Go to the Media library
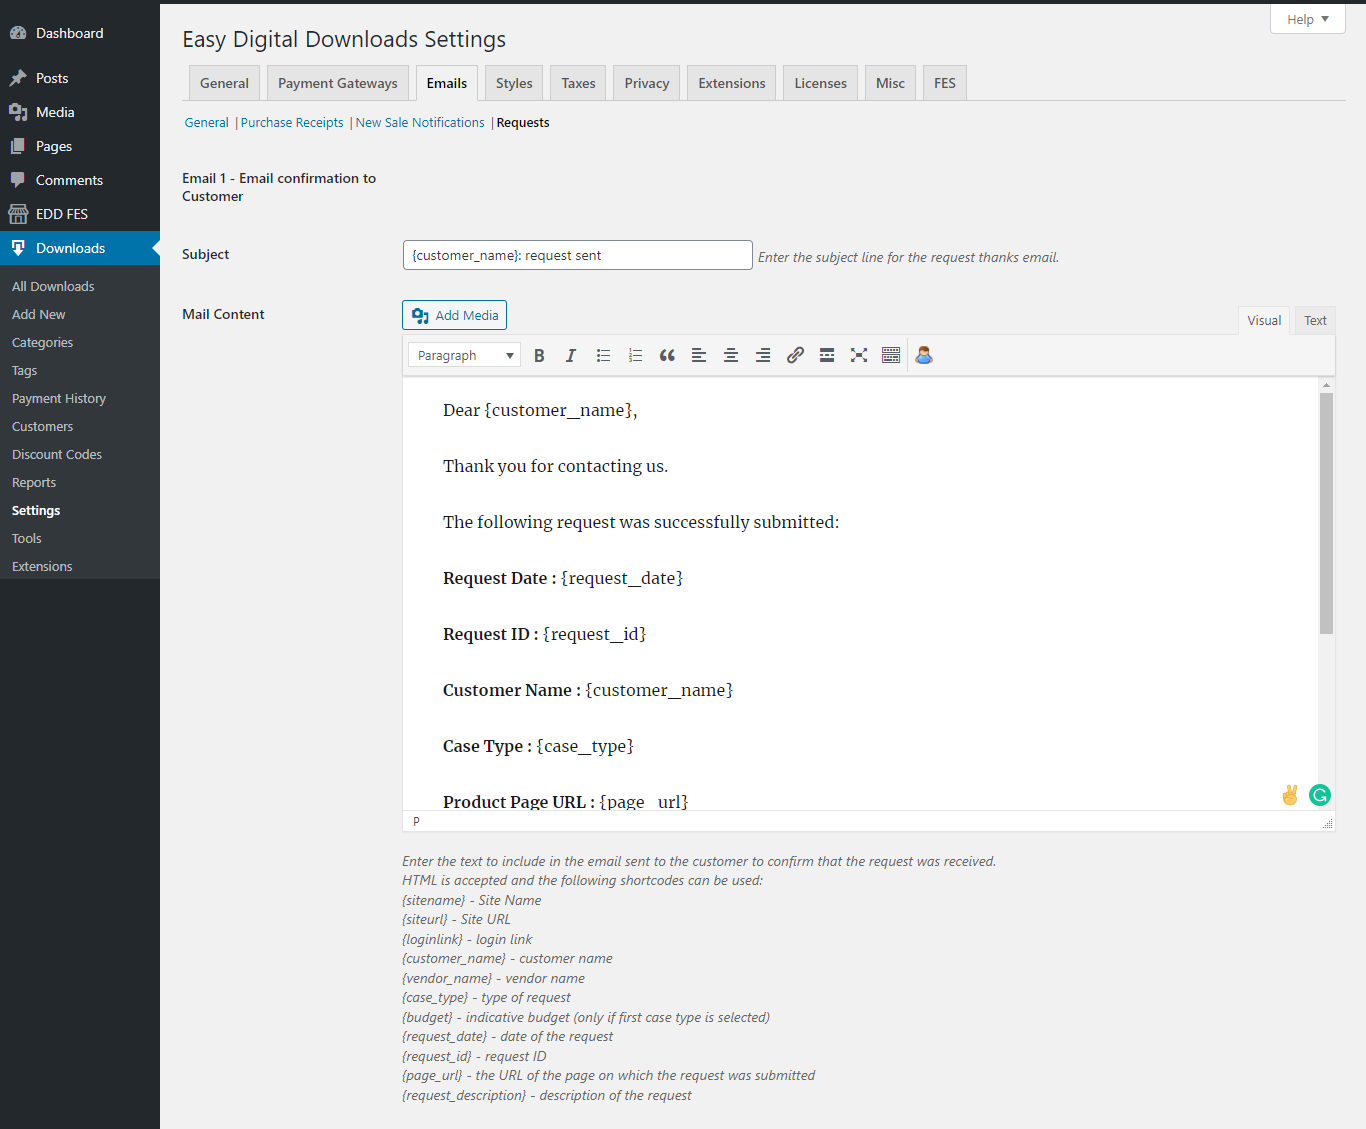 (x=80, y=112)
